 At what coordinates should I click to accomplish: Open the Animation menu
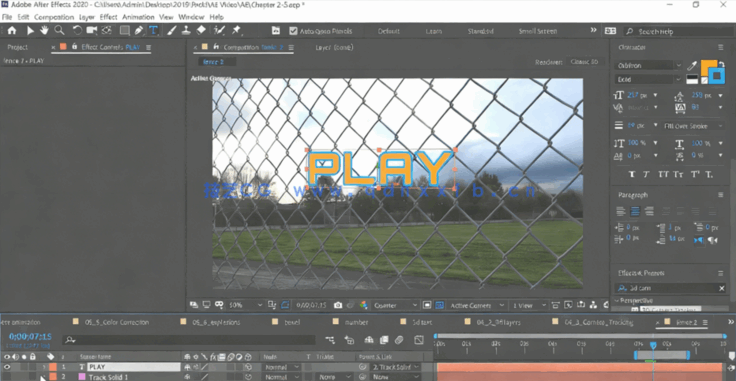coord(138,17)
